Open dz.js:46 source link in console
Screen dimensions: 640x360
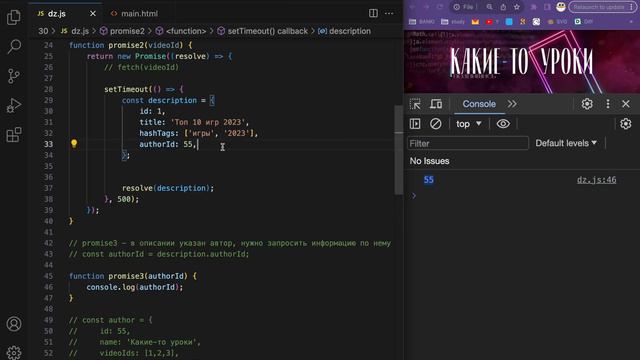click(x=596, y=180)
